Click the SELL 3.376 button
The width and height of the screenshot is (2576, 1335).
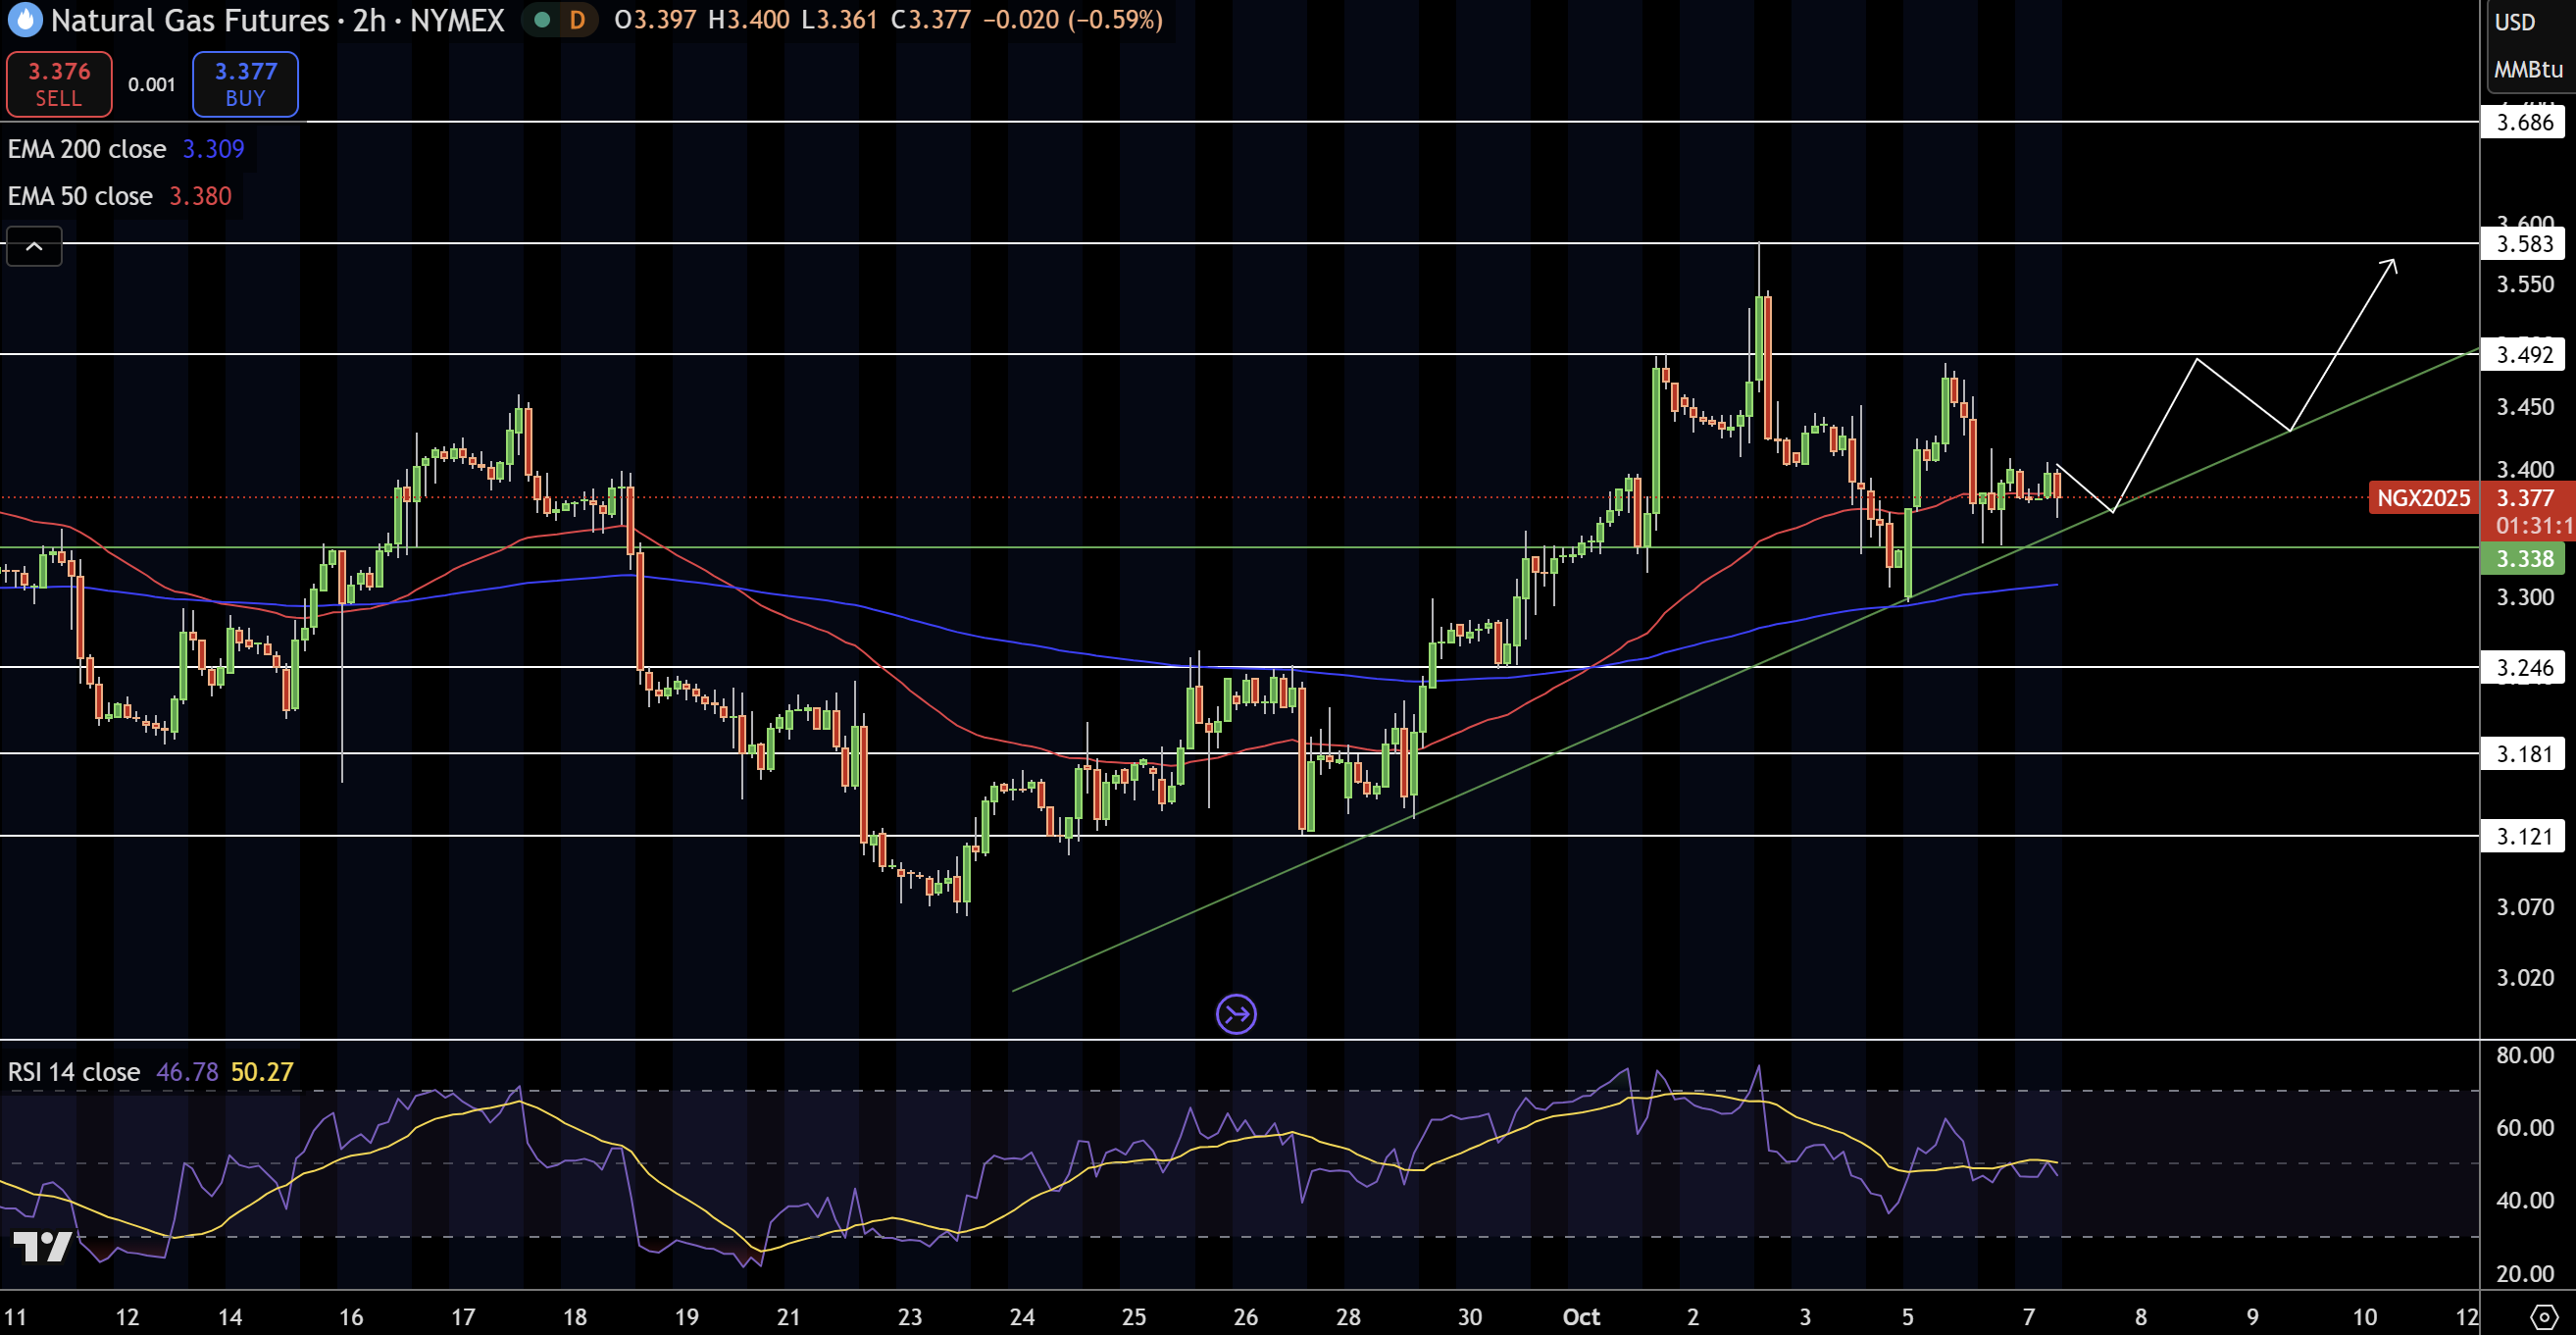[x=59, y=84]
